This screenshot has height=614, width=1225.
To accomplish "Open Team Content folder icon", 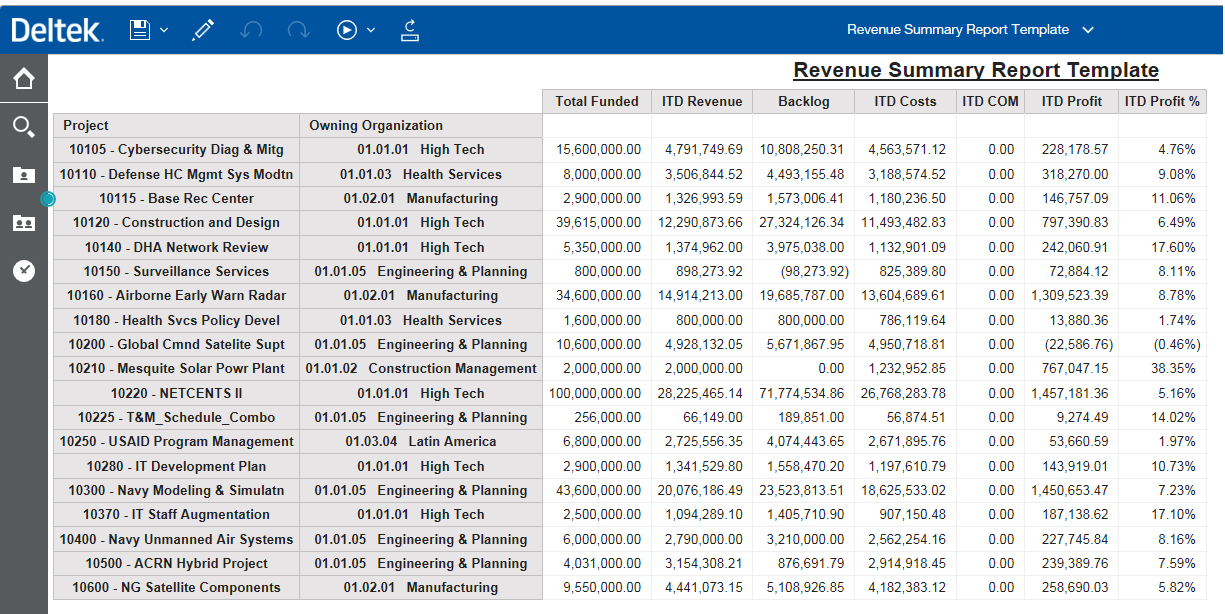I will click(x=24, y=223).
